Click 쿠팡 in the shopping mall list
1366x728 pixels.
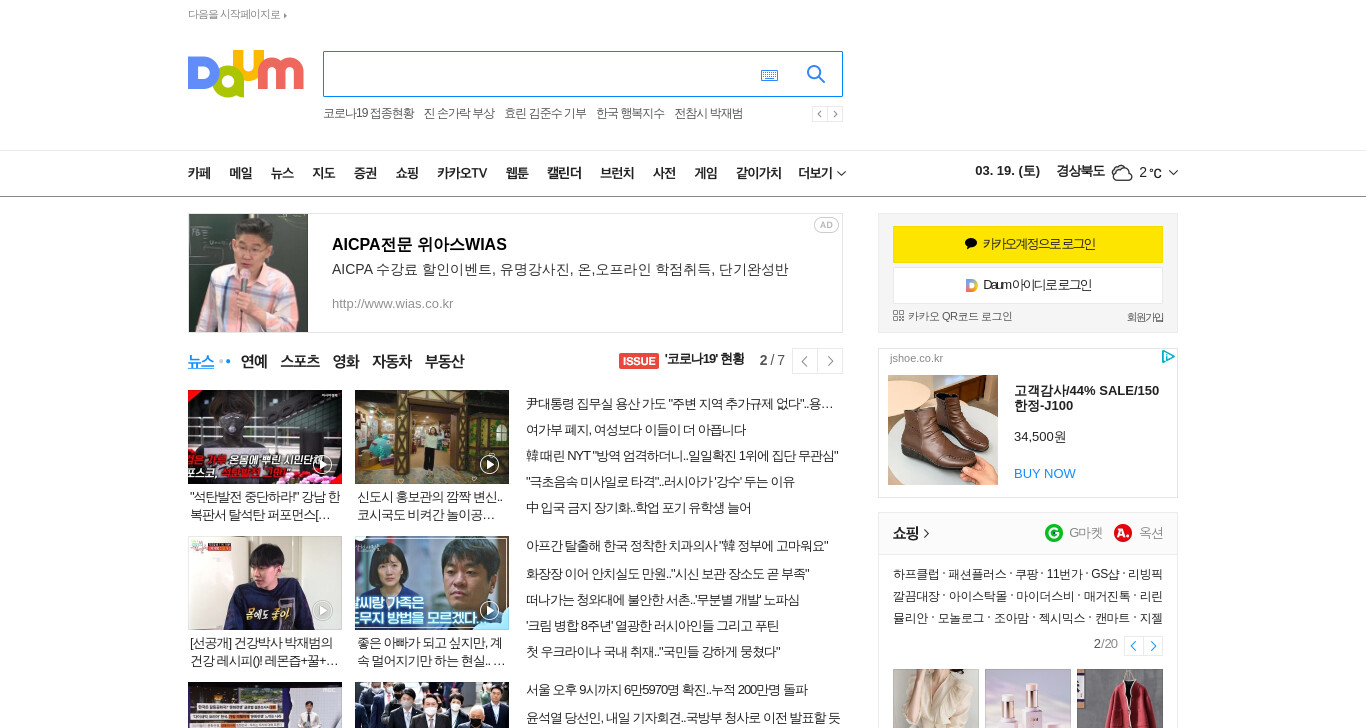click(1026, 574)
